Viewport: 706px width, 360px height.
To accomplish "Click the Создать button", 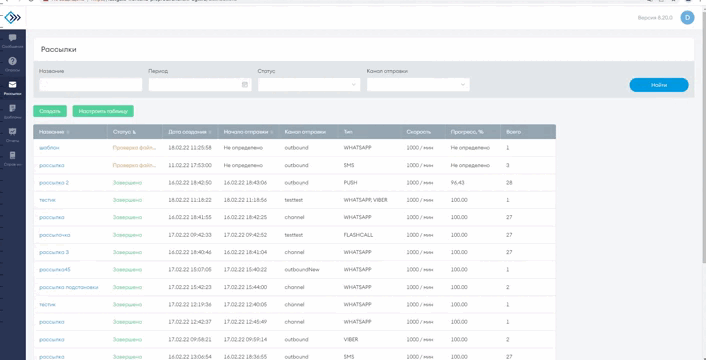I will 50,111.
